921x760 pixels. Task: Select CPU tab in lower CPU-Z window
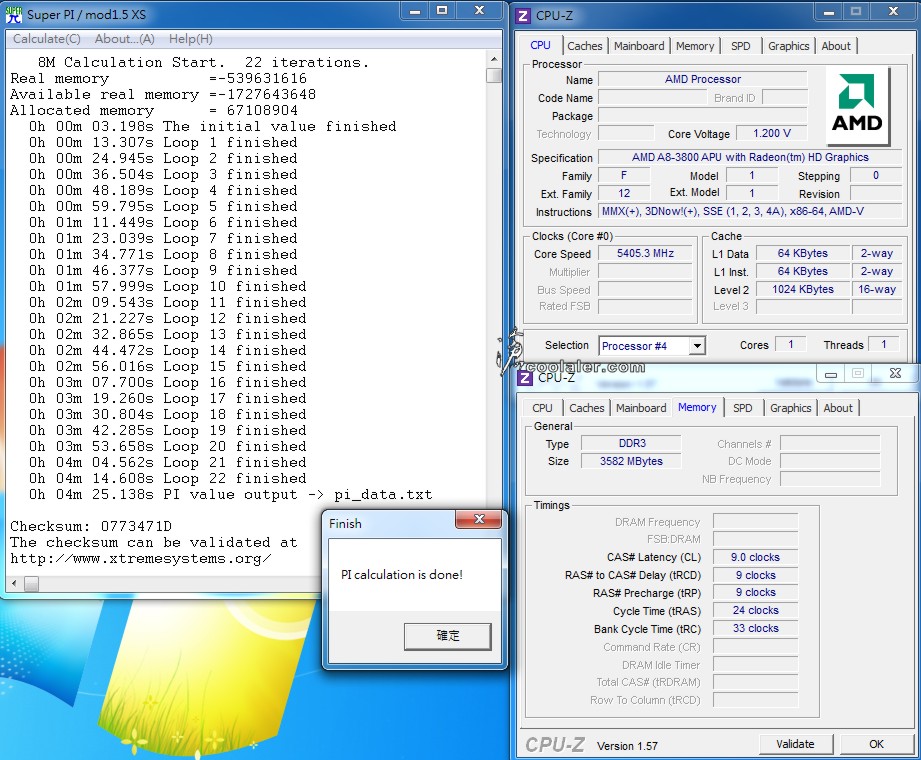[542, 408]
